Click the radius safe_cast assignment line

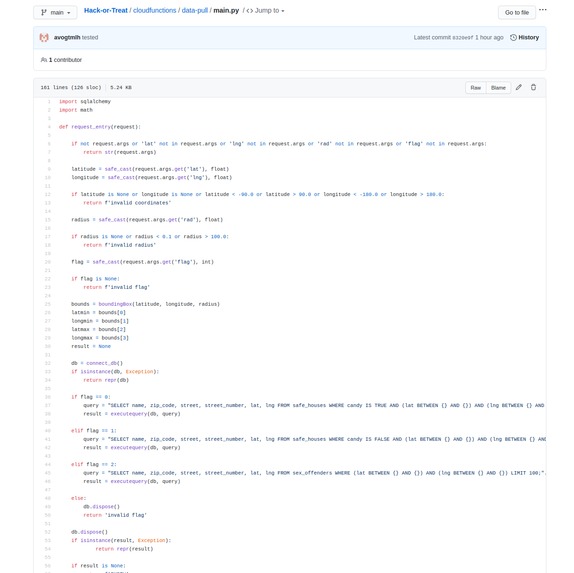pyautogui.click(x=147, y=219)
